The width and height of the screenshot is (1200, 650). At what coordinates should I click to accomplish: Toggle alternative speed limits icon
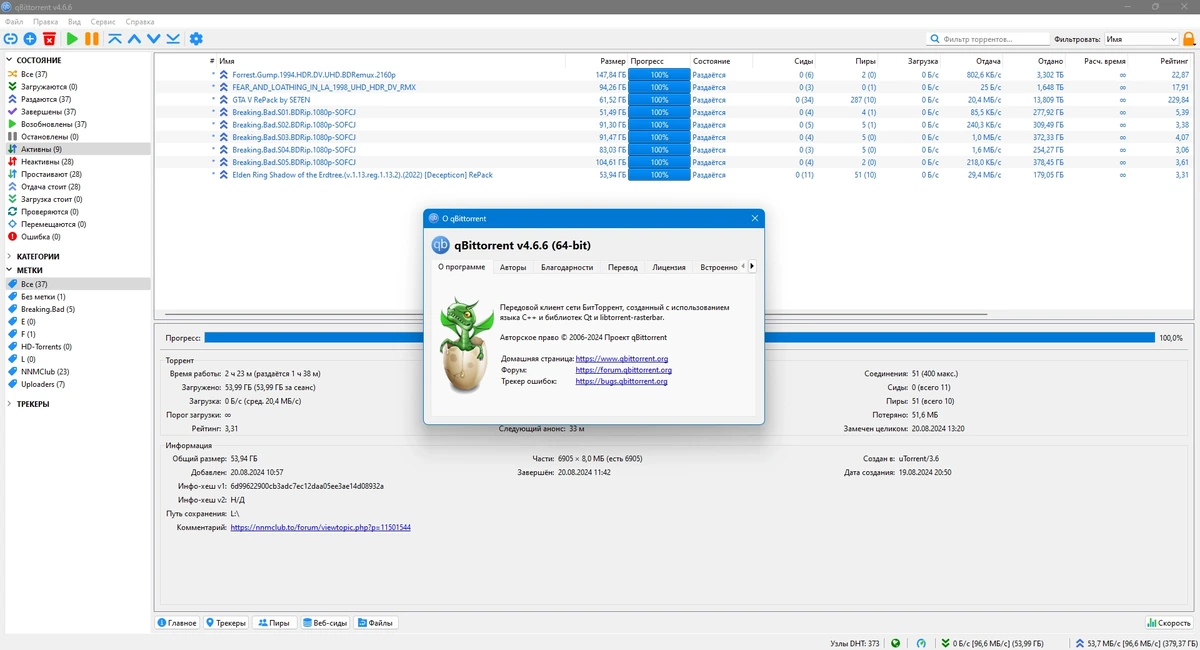[x=921, y=643]
